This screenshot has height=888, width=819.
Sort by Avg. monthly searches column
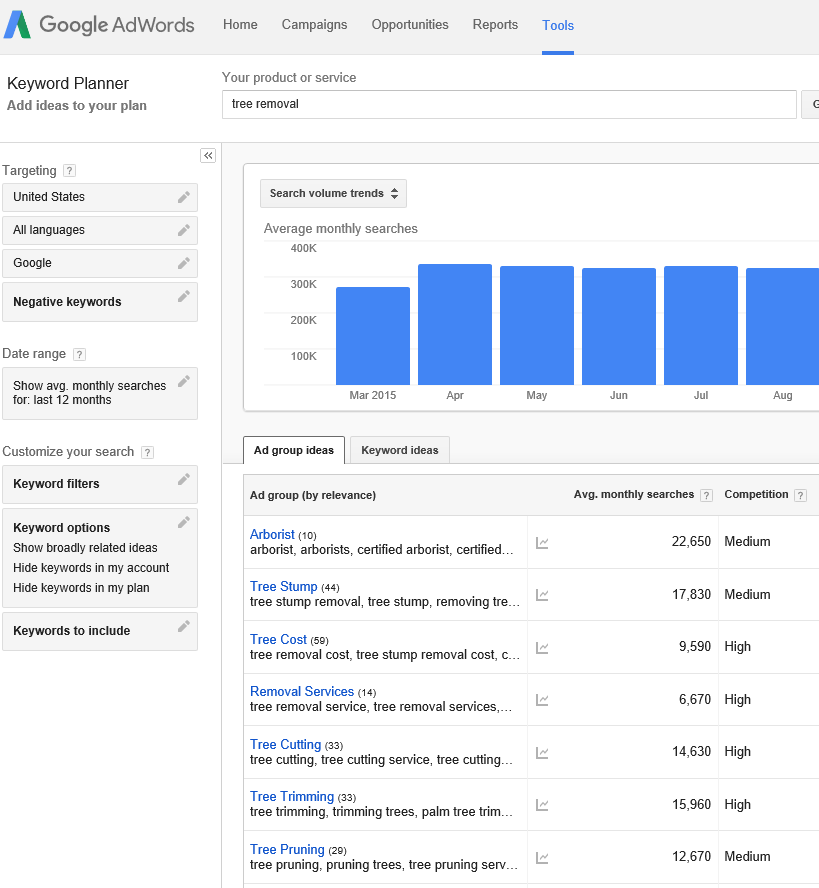634,494
